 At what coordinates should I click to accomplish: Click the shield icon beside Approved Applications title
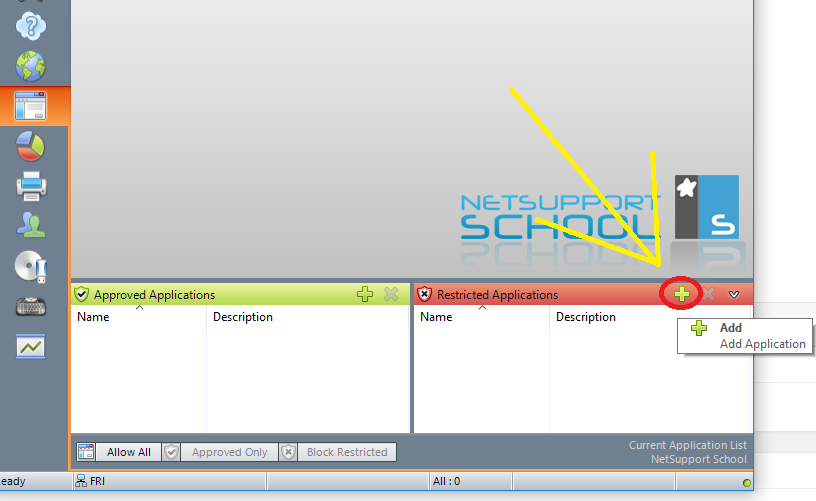(81, 294)
